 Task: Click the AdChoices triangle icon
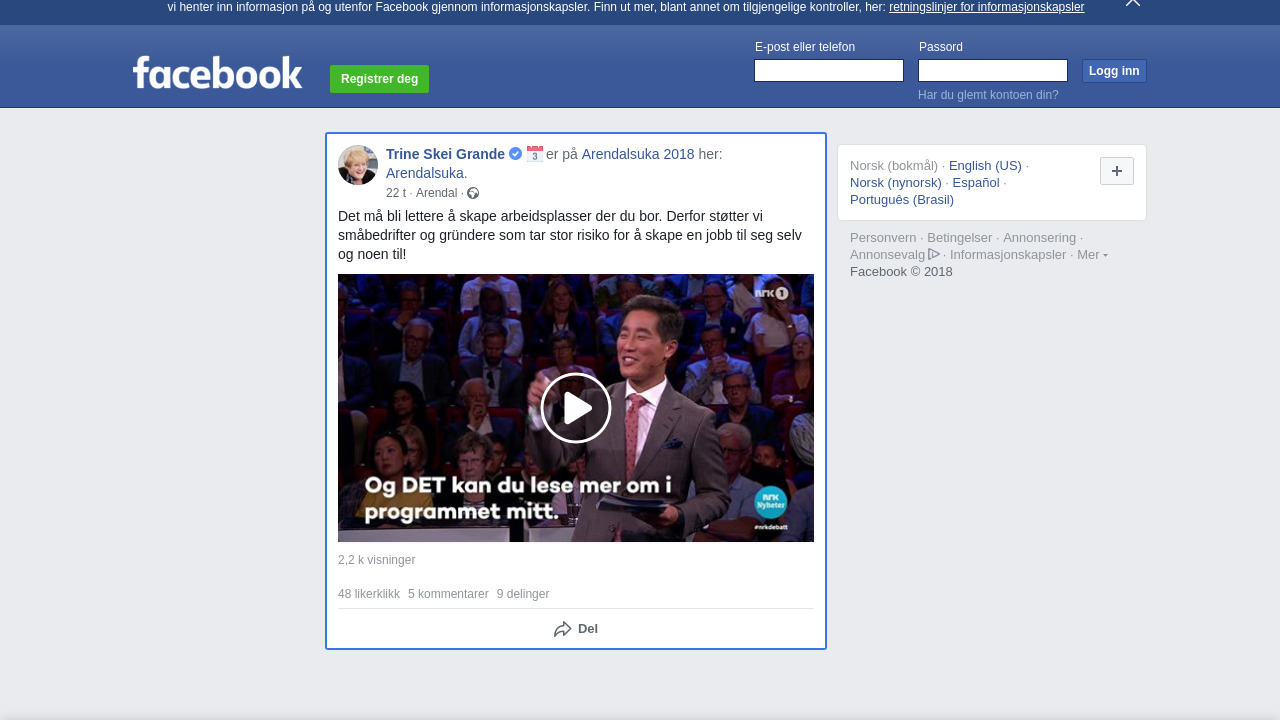(934, 254)
